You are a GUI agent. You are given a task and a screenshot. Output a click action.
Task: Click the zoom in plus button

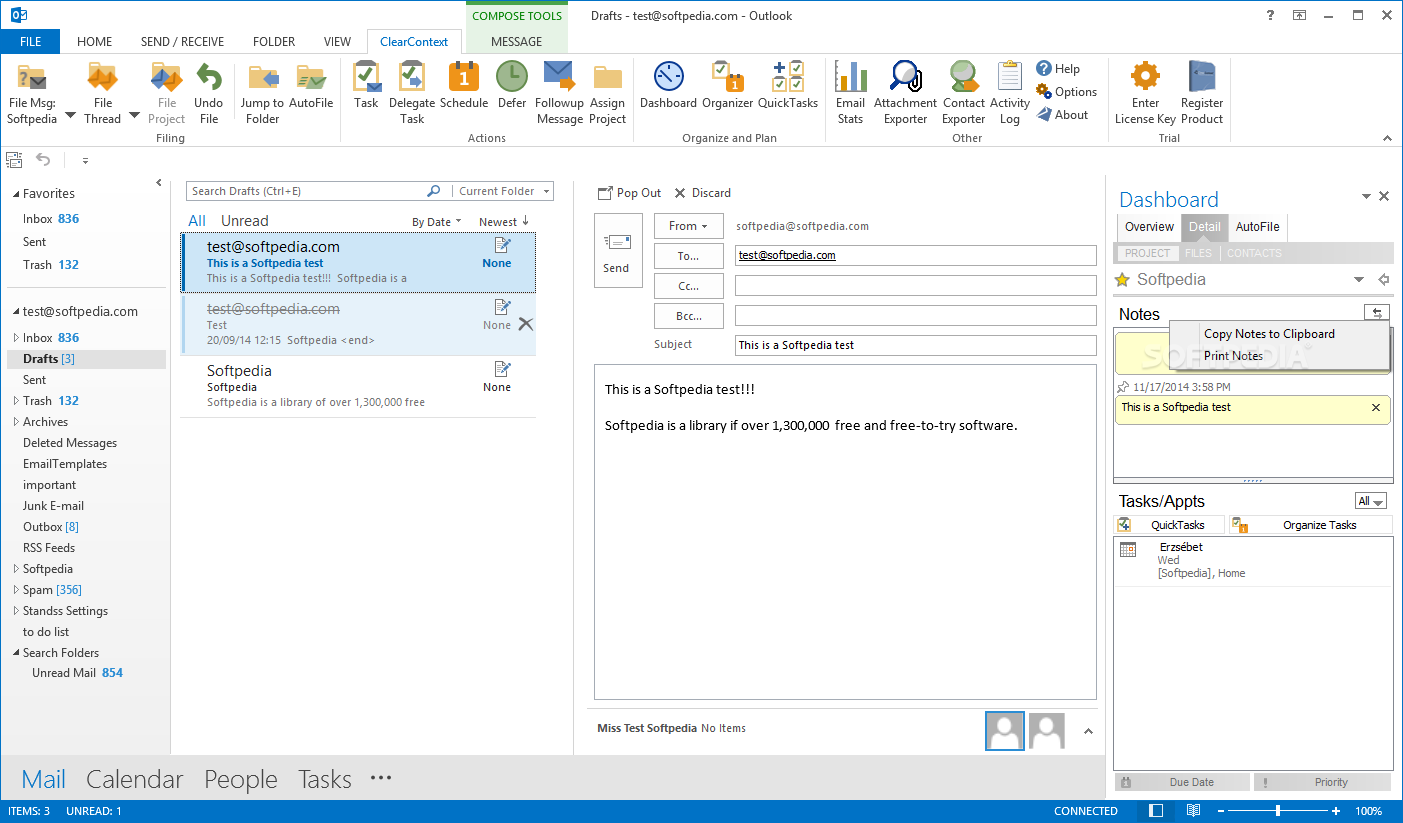pos(1337,811)
